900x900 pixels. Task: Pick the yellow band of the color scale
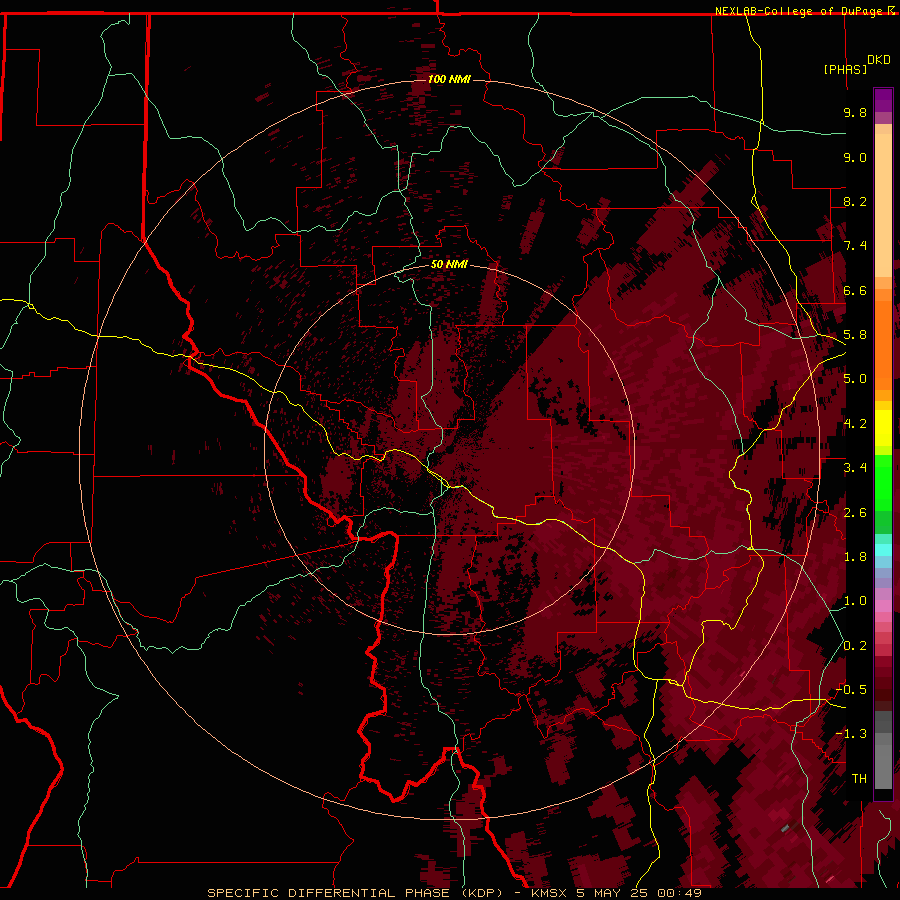click(x=883, y=428)
